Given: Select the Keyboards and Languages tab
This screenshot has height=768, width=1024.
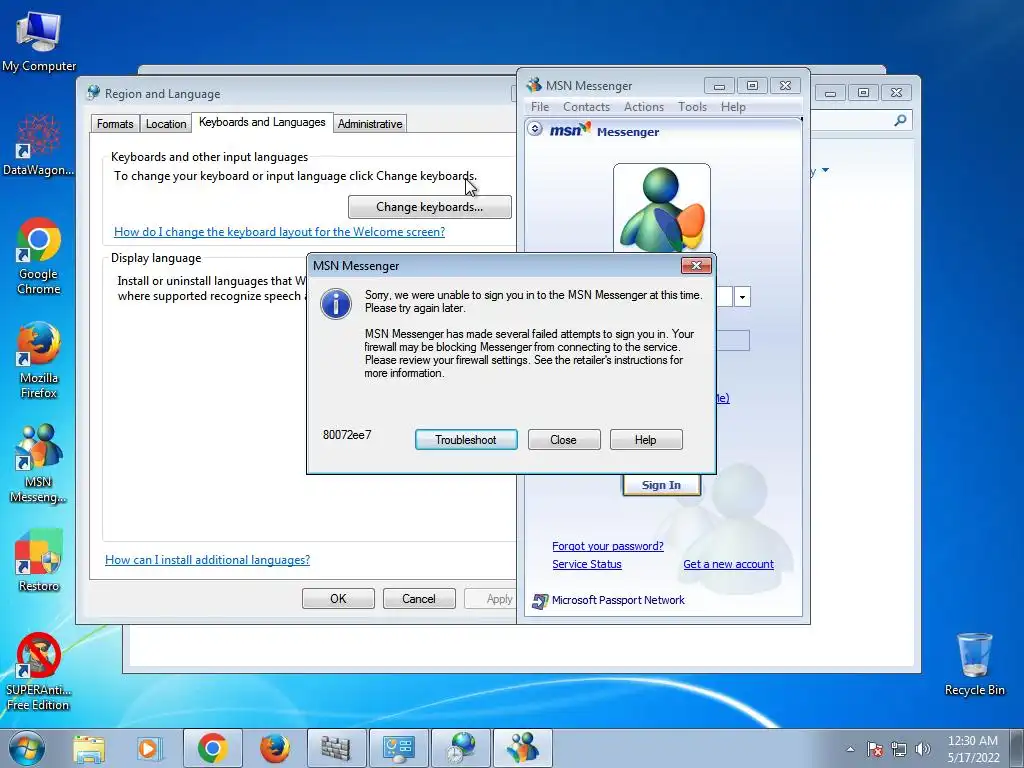Looking at the screenshot, I should [262, 122].
